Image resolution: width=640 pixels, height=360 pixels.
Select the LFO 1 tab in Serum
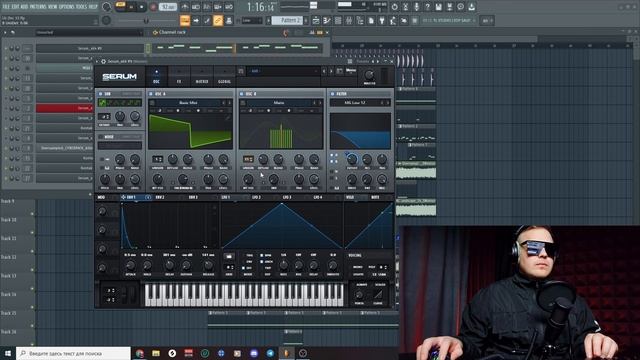(x=225, y=198)
